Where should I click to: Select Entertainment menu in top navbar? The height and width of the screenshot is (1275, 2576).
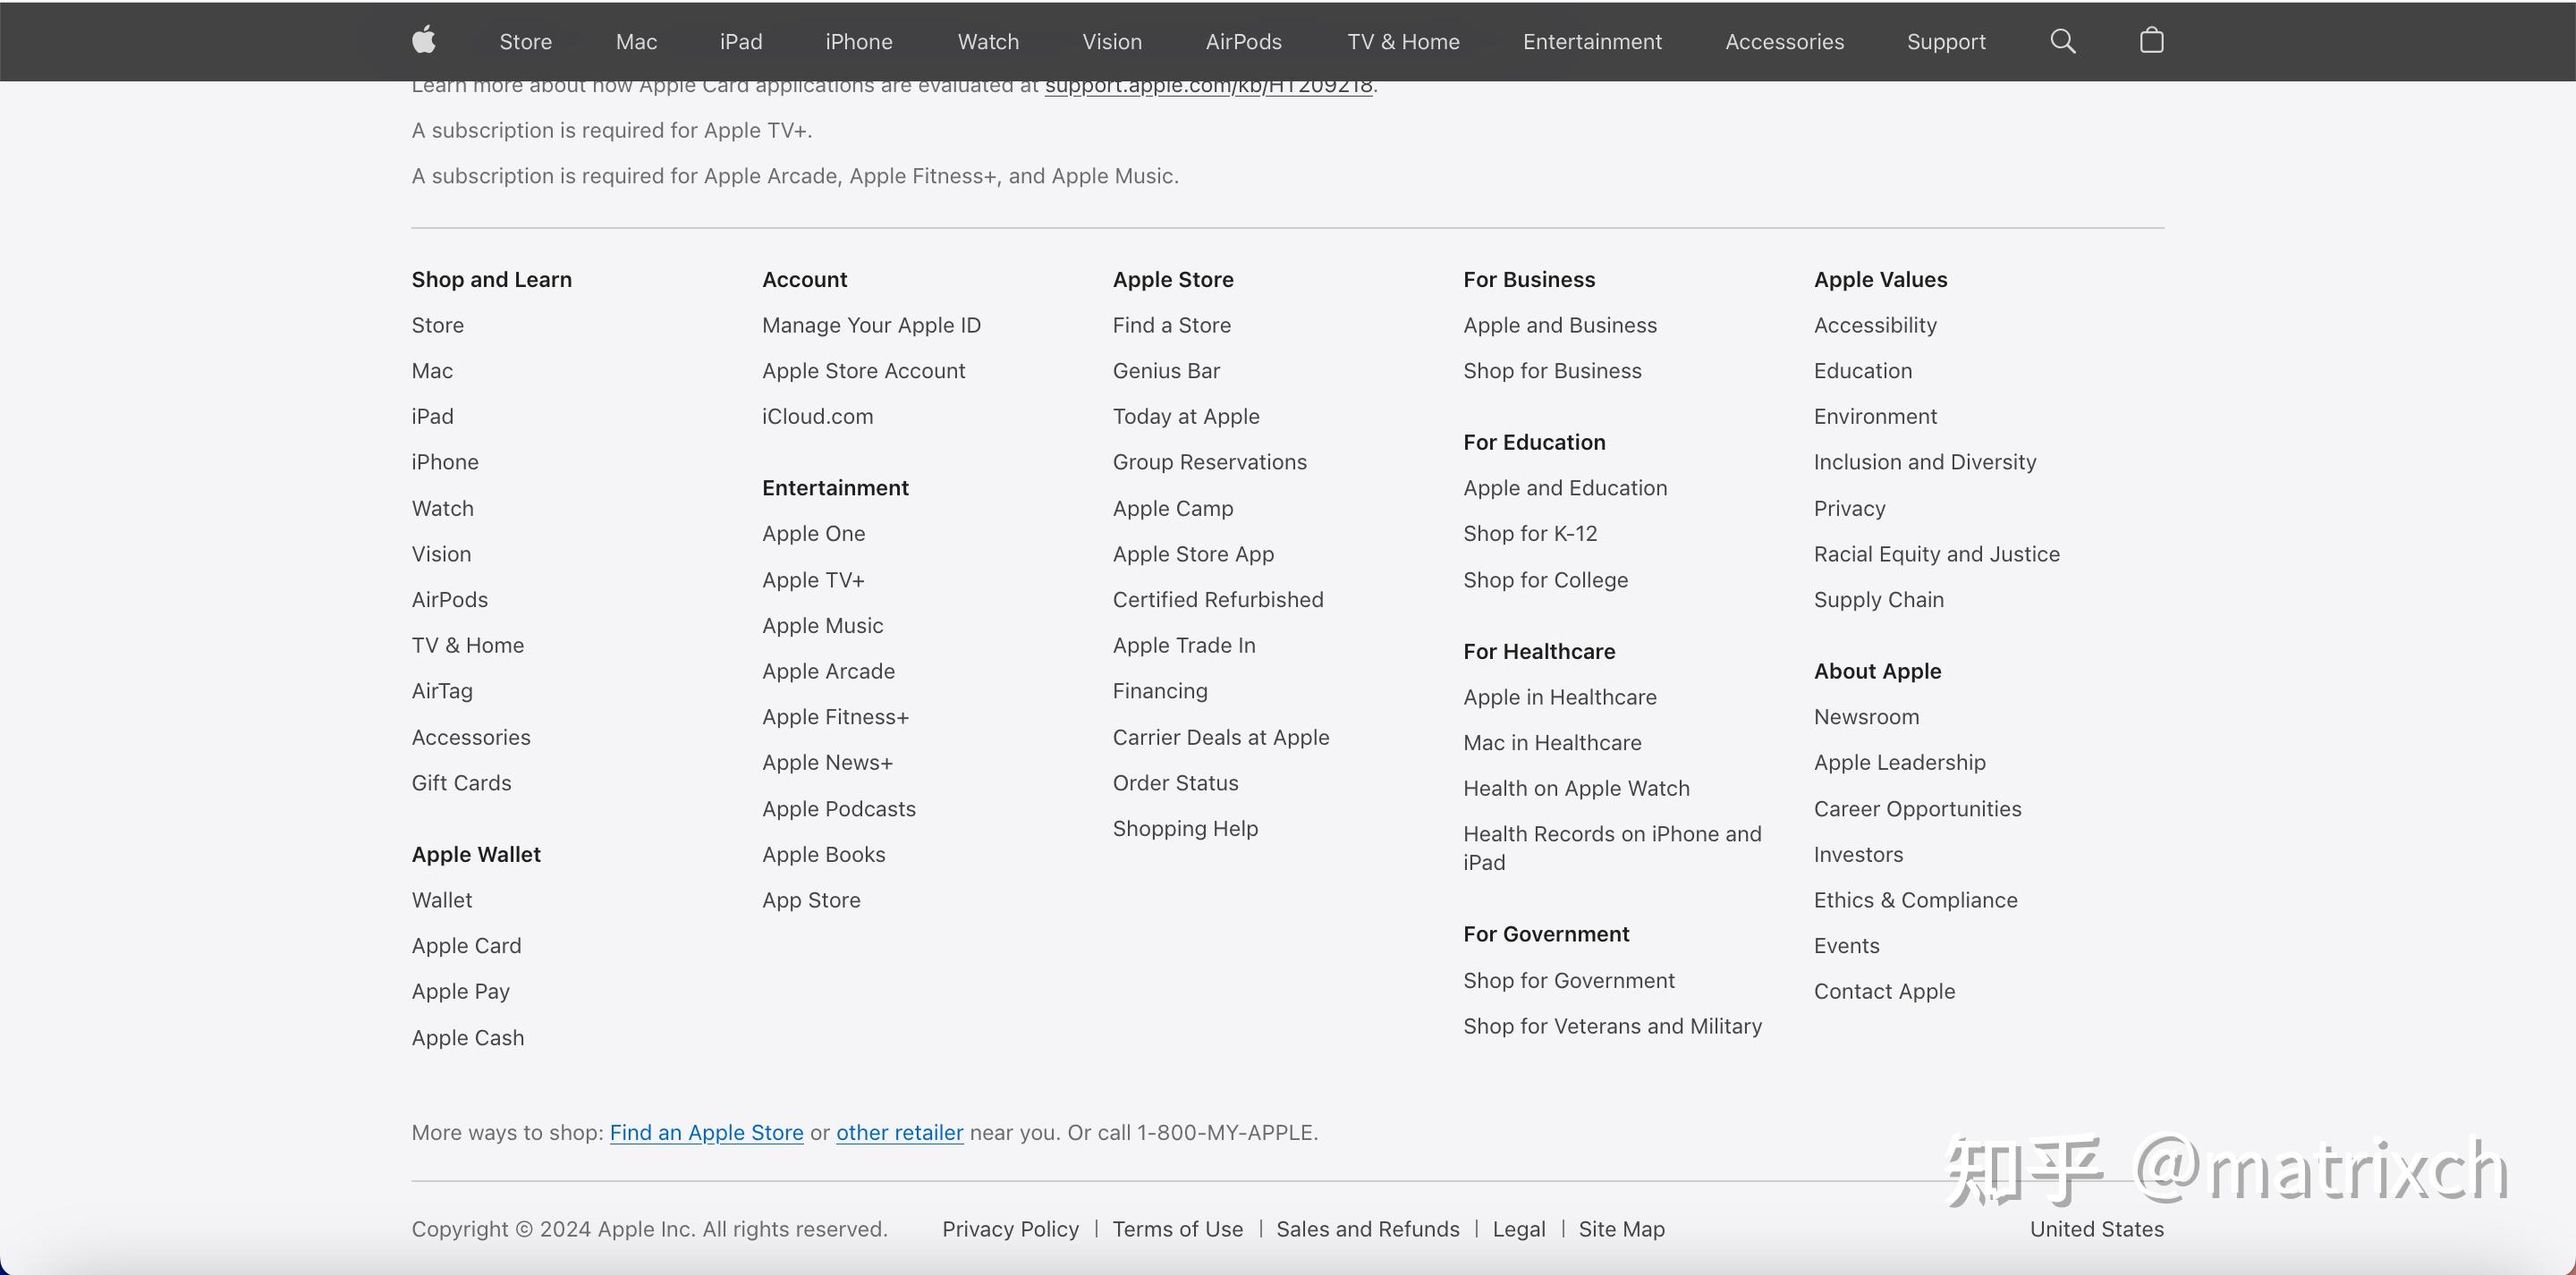(x=1592, y=41)
